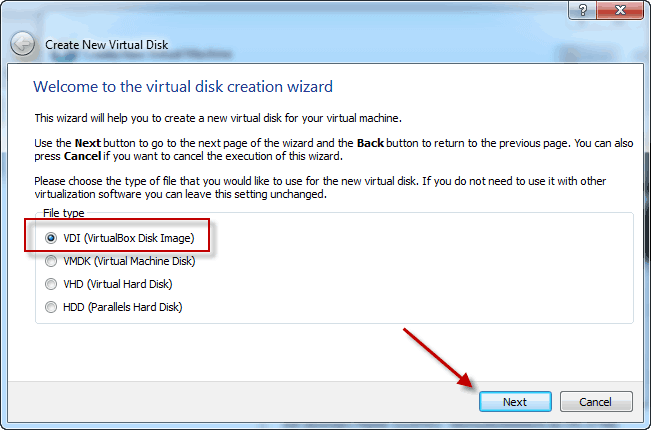
Task: Click the Next button
Action: pos(515,401)
